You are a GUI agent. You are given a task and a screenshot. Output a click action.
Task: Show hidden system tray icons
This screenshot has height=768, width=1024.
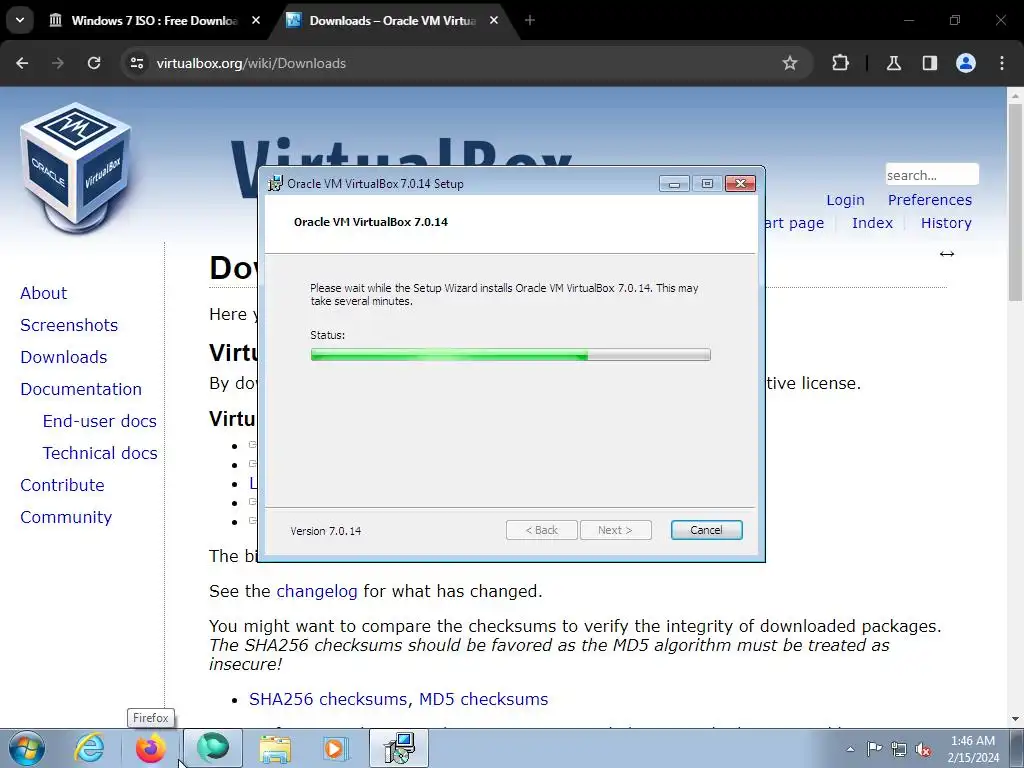[x=850, y=749]
